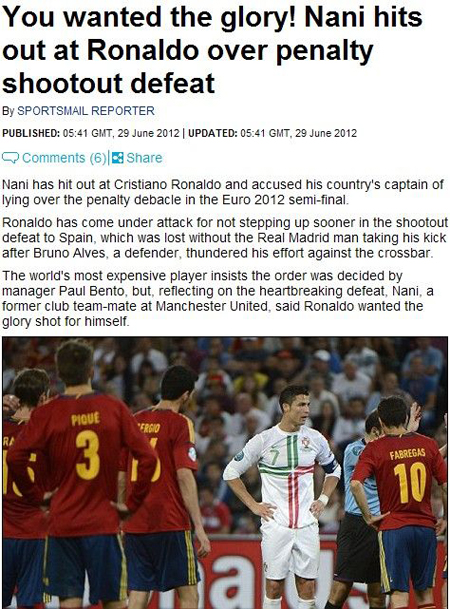Viewport: 450px width, 609px height.
Task: Click the 'By' byline text
Action: click(x=8, y=111)
